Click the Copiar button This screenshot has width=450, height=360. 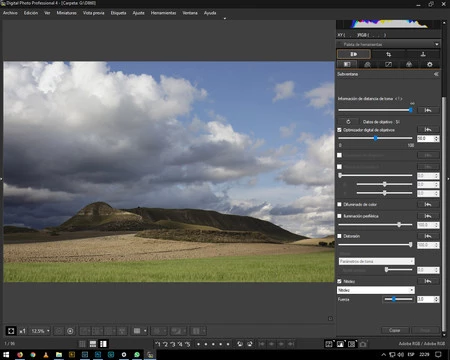395,330
